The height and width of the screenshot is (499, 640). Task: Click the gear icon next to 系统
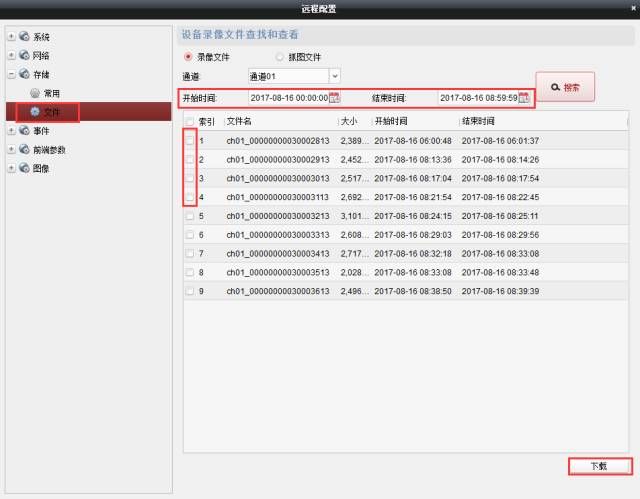[23, 37]
